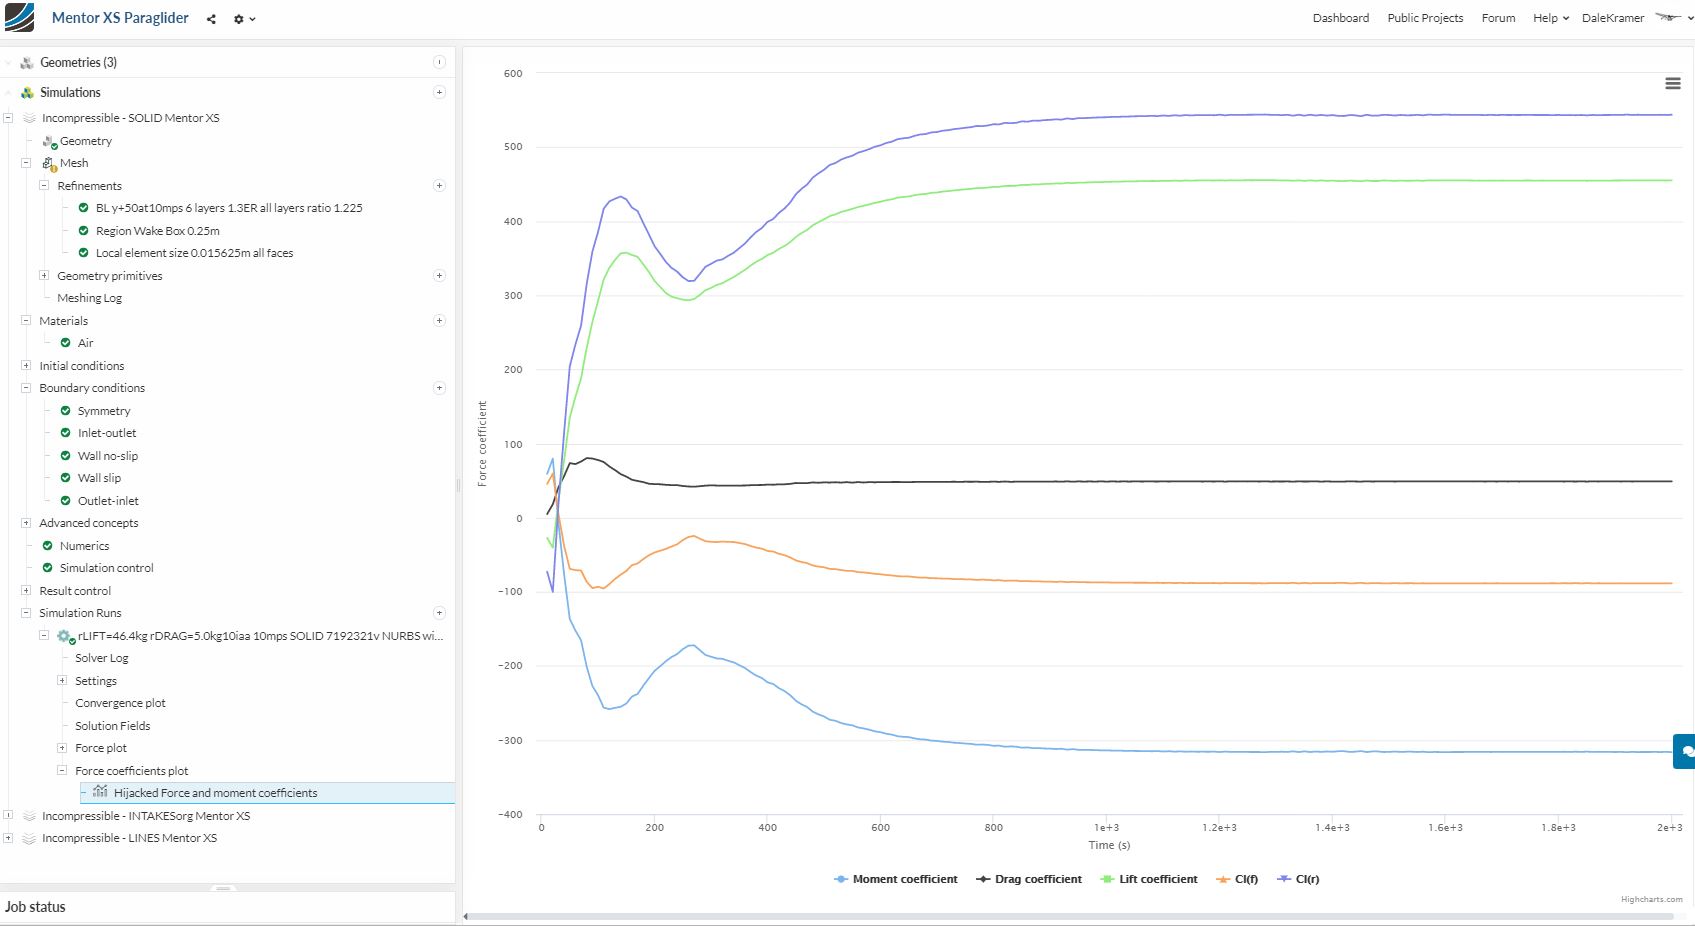This screenshot has width=1695, height=926.
Task: Expand the Incompressible - INTAKESorg Mentor XS simulation
Action: tap(8, 816)
